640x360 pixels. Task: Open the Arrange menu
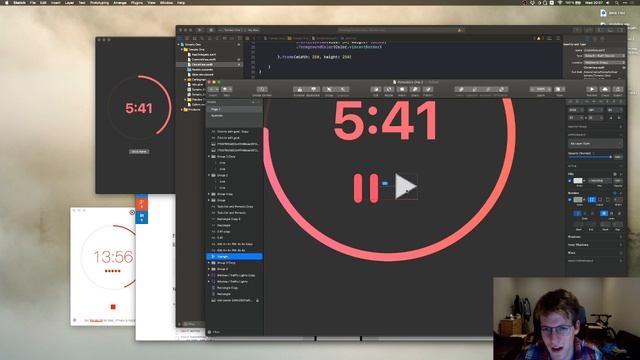point(120,2)
